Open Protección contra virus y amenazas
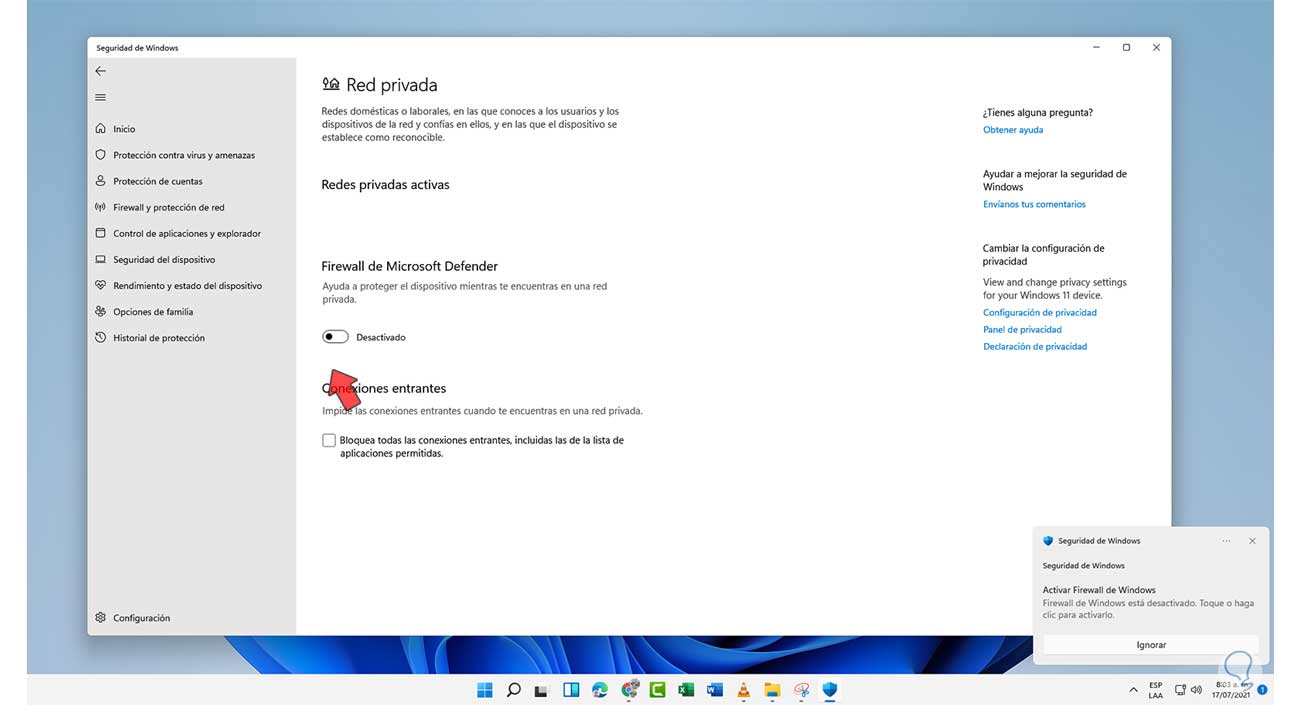Screen dimensions: 1300x705 (x=184, y=155)
